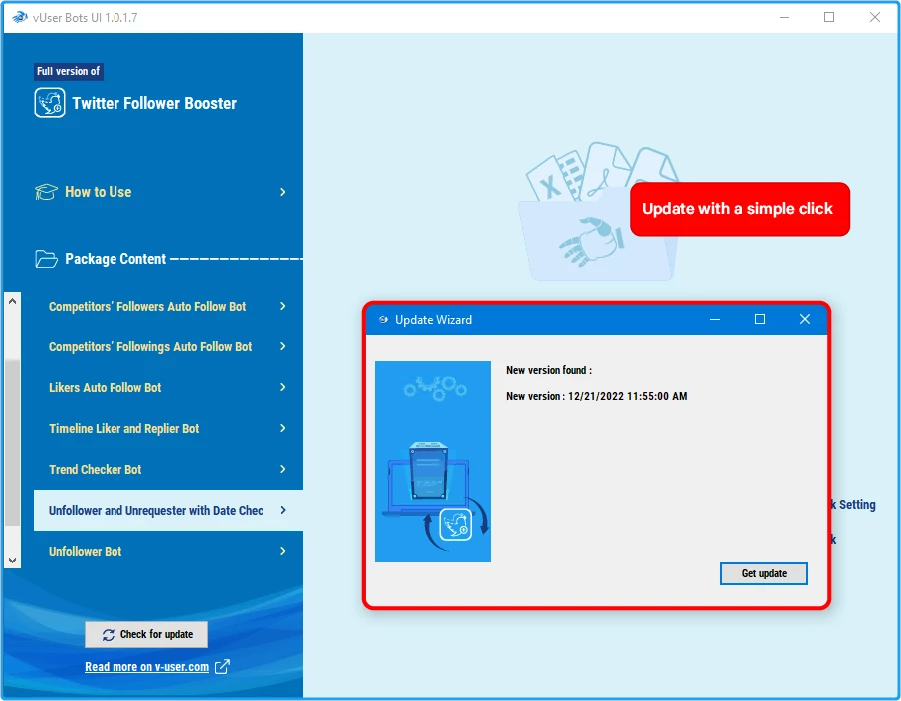Select Unfollower Bot item
The width and height of the screenshot is (901, 701).
(x=168, y=552)
